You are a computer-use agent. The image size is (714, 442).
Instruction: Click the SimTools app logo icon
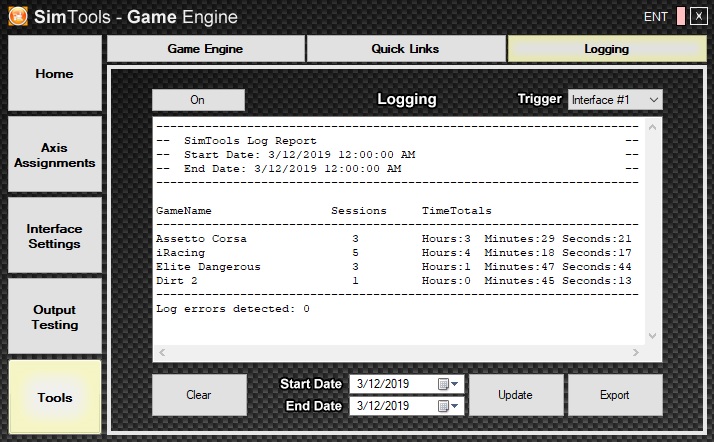[18, 17]
